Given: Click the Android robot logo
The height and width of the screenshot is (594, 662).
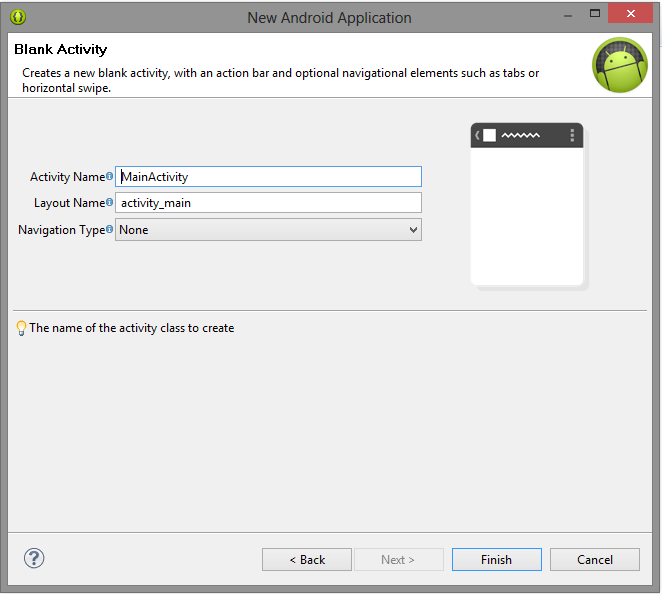Looking at the screenshot, I should (619, 65).
